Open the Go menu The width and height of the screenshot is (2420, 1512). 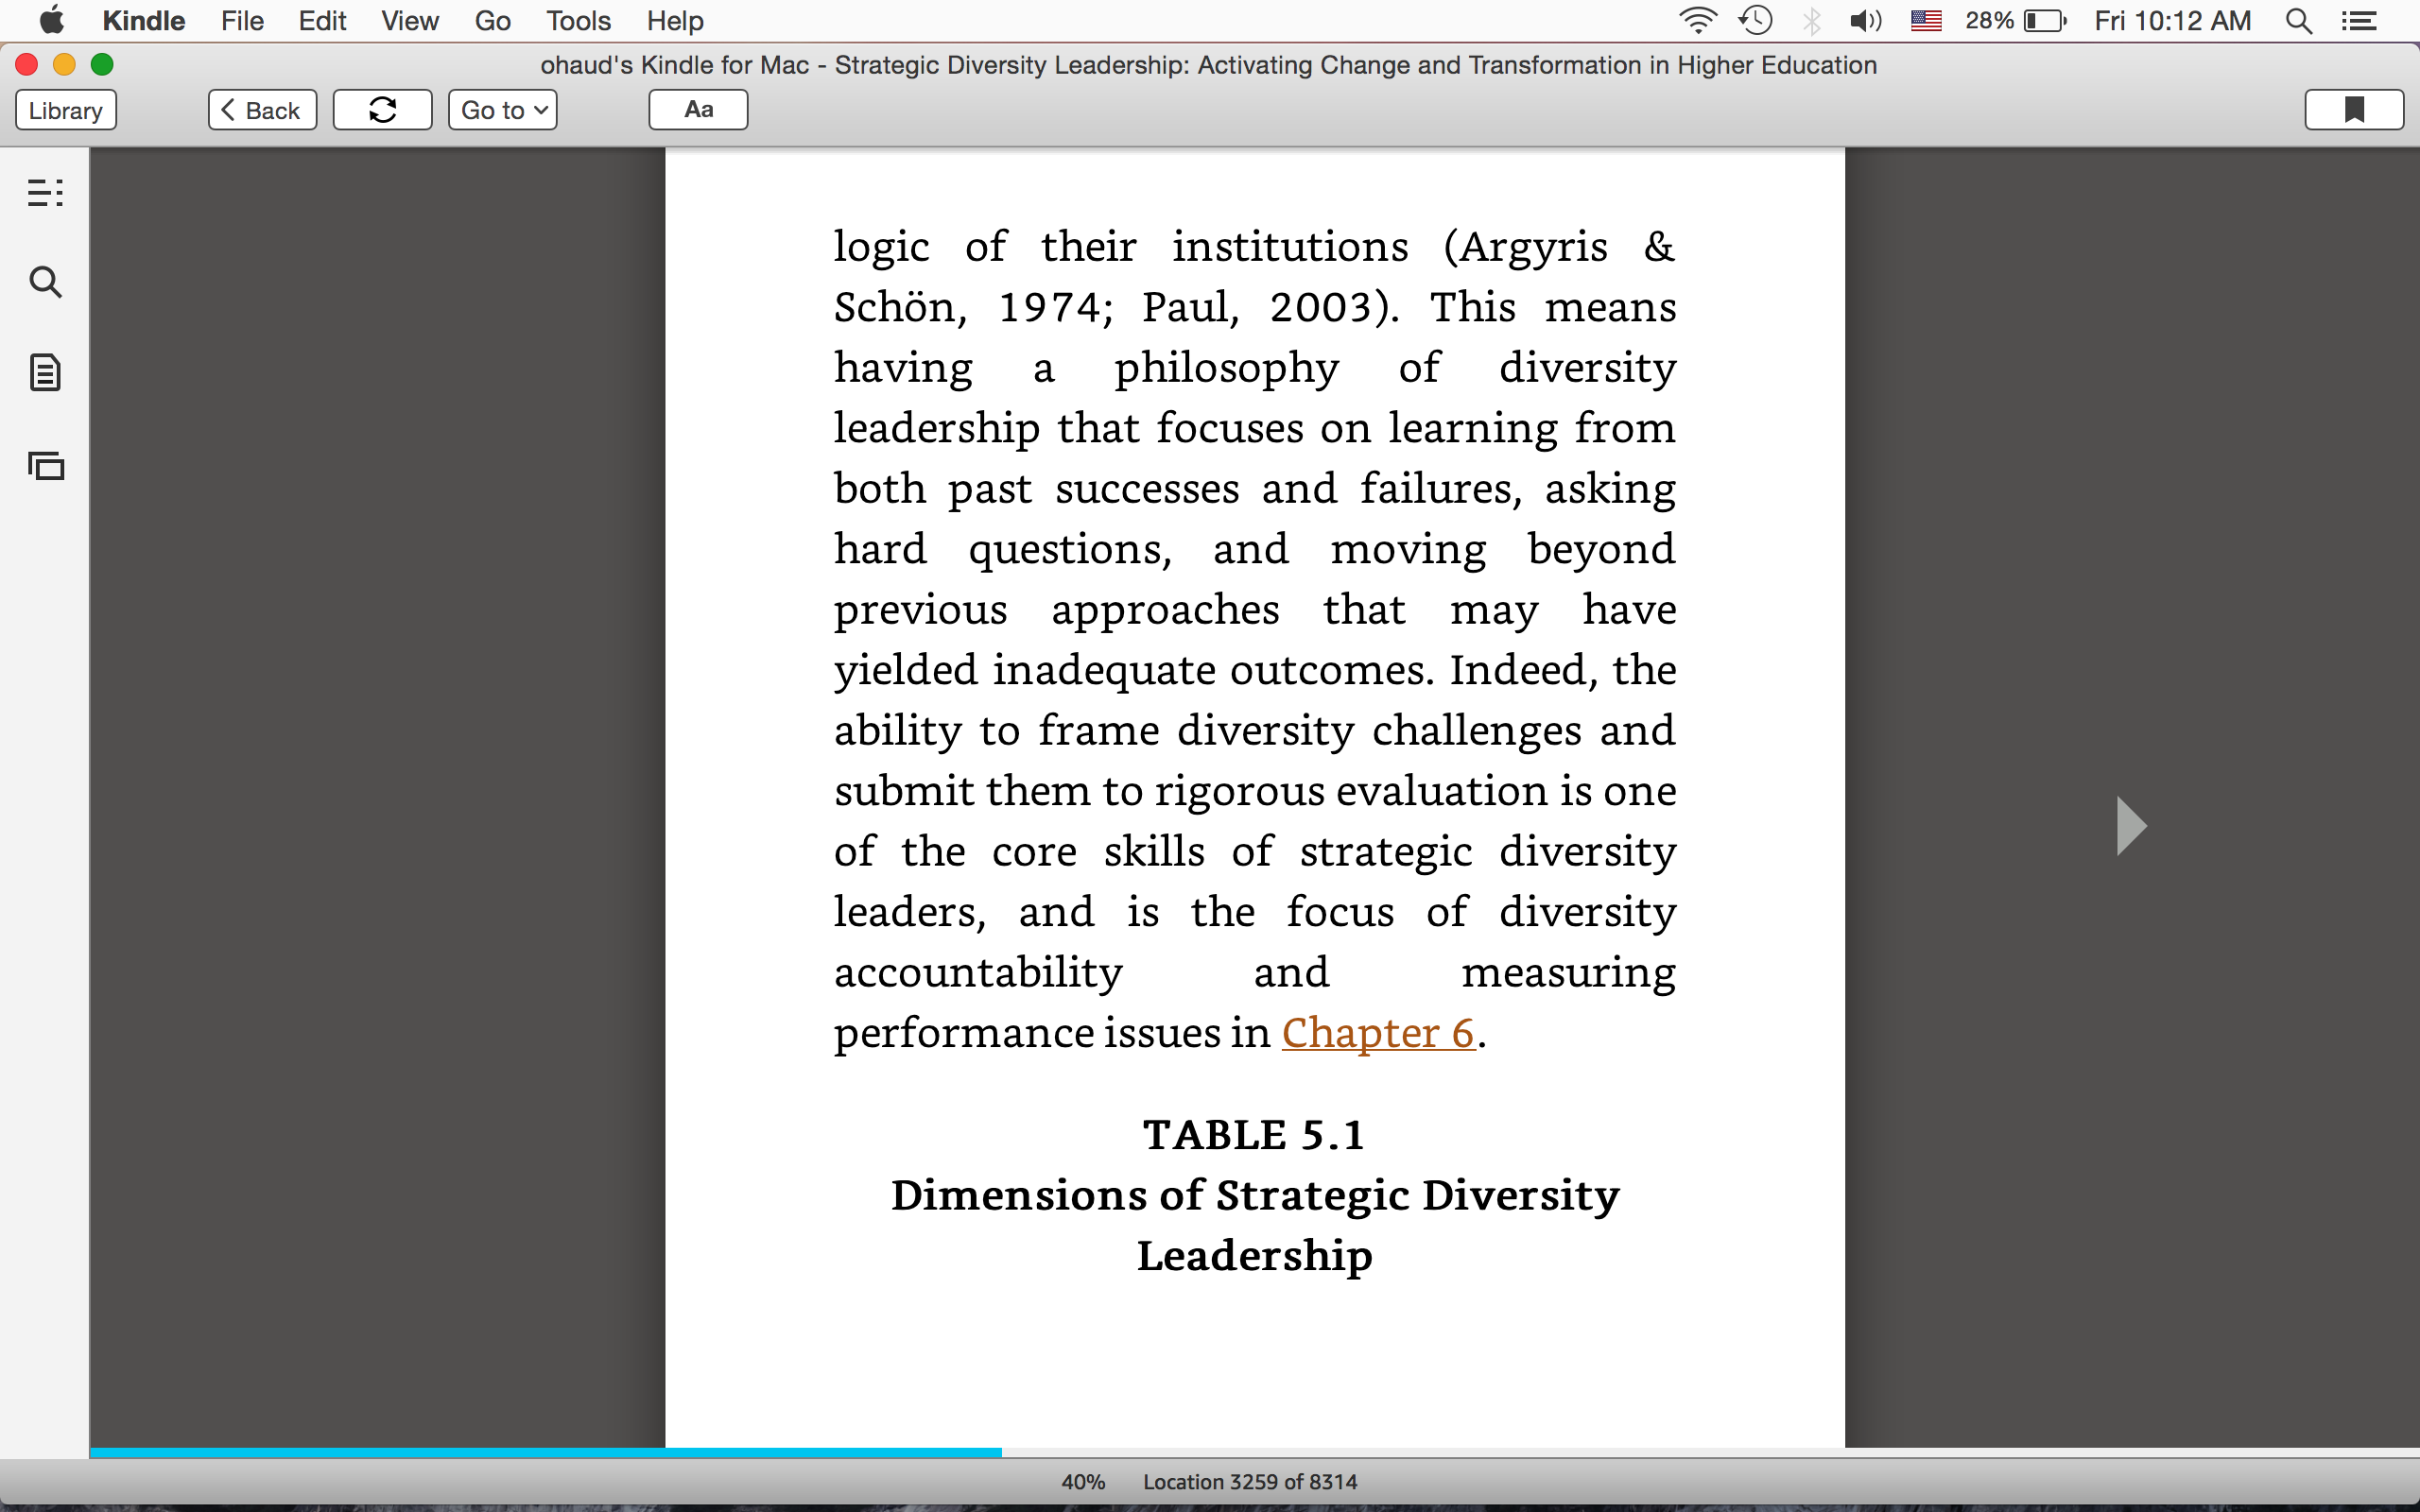tap(492, 21)
